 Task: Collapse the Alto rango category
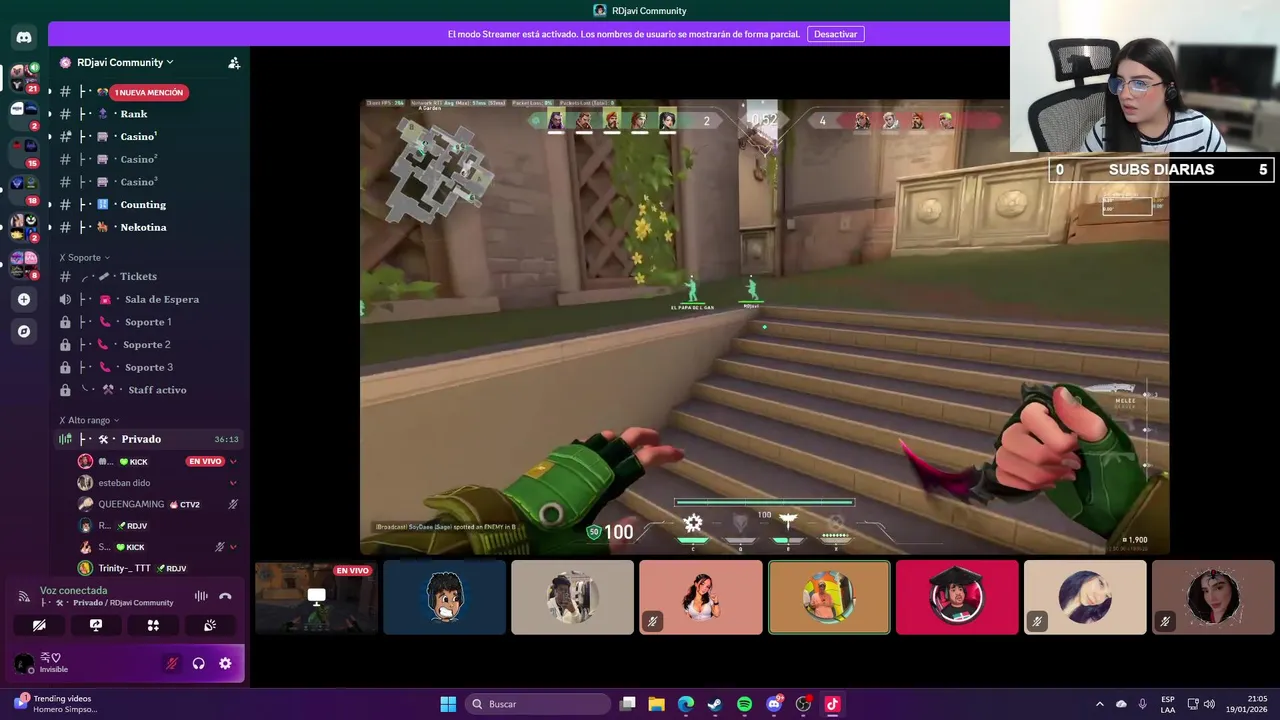point(89,421)
